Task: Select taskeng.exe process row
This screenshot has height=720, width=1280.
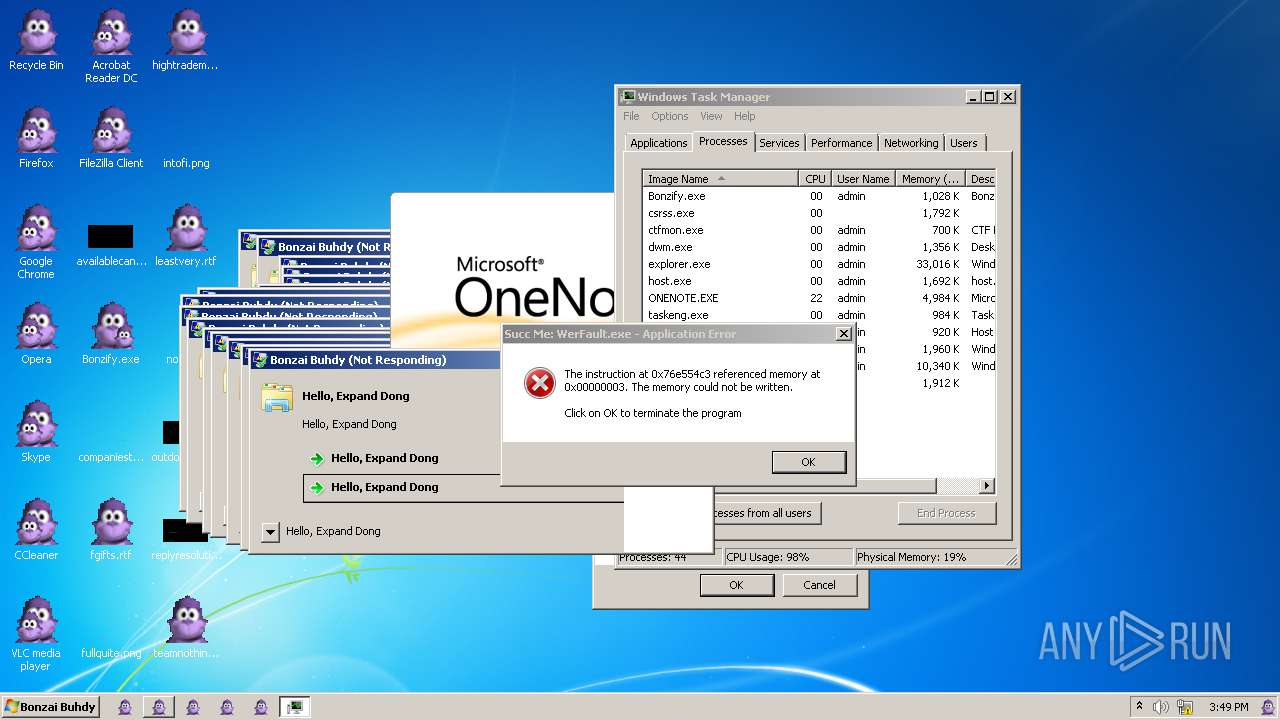Action: (818, 315)
